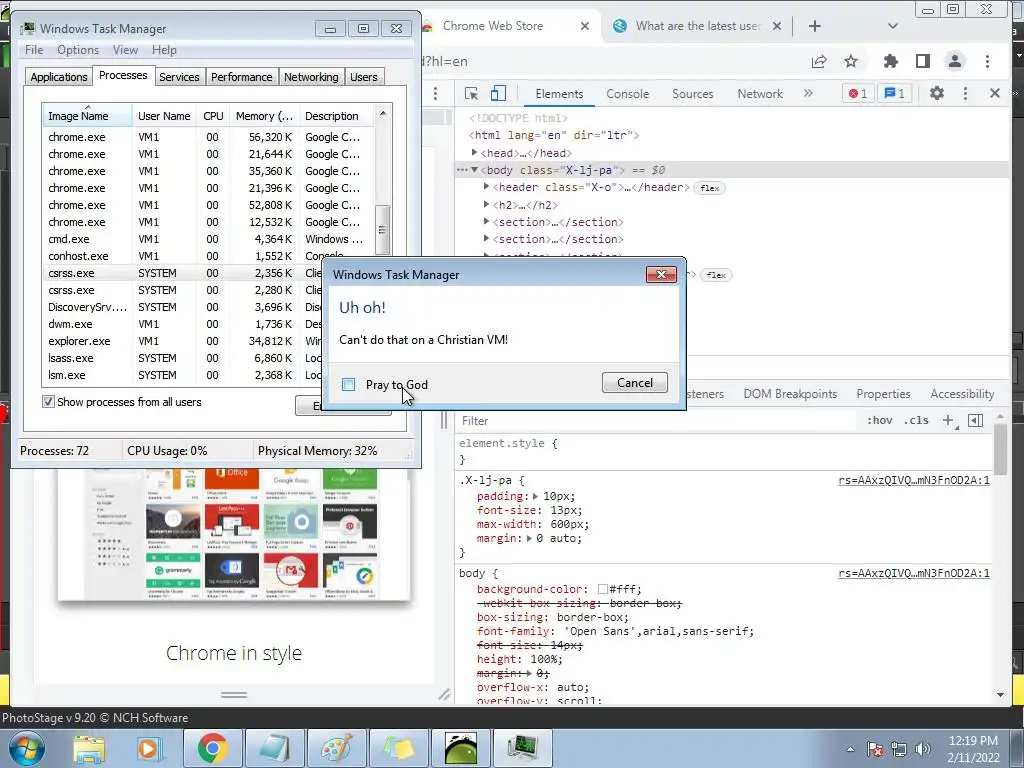
Task: Switch to the Performance tab
Action: (x=241, y=77)
